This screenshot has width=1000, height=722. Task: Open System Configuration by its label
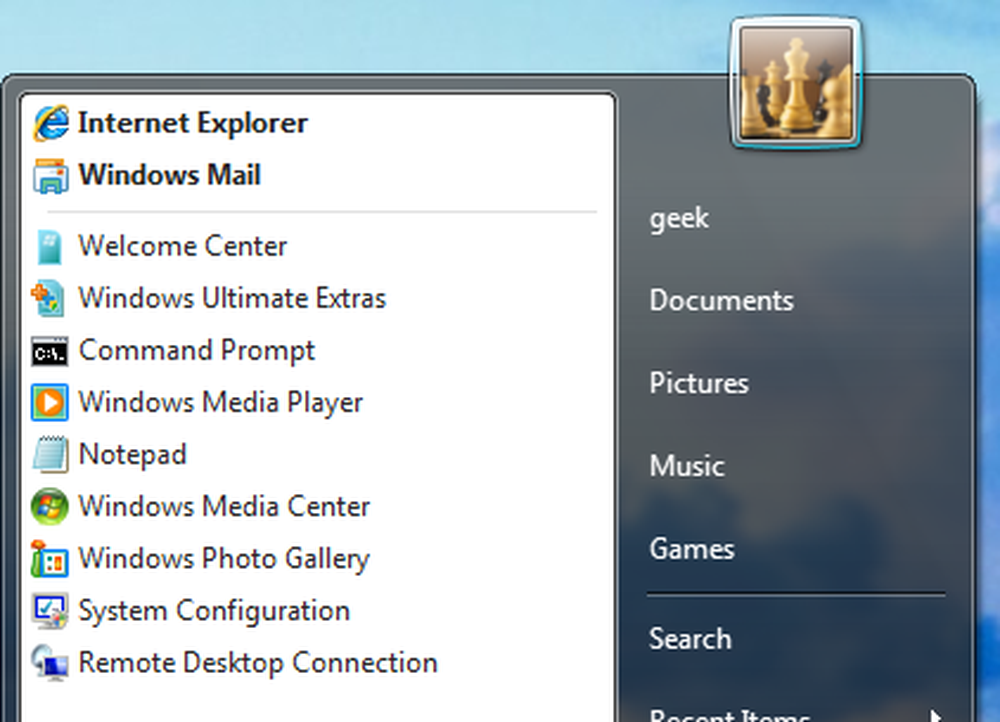[214, 611]
